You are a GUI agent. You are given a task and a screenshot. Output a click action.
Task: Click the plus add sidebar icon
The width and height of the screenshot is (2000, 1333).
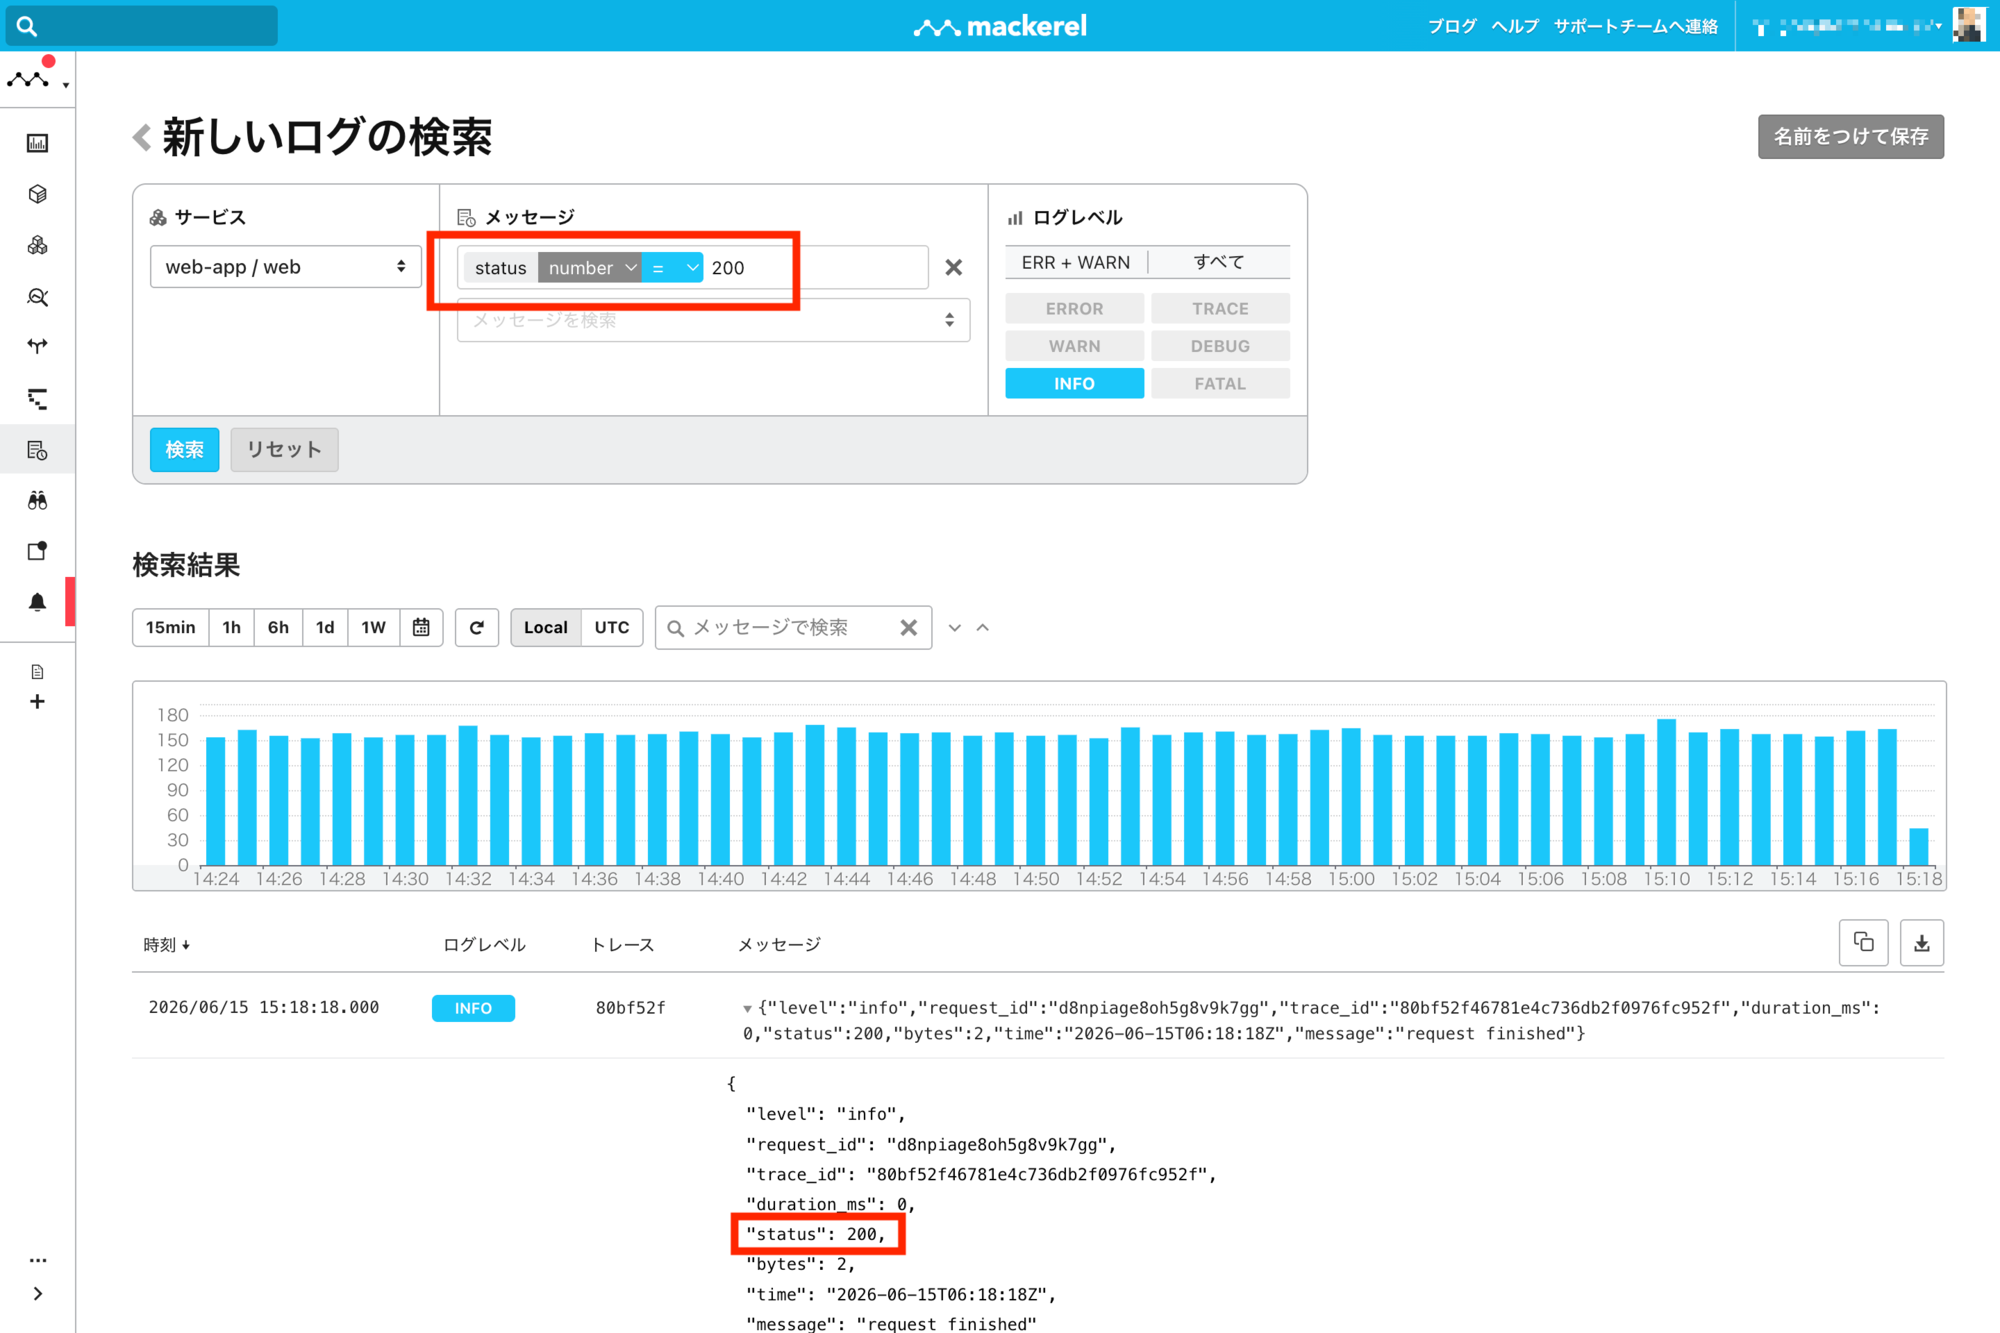click(37, 702)
